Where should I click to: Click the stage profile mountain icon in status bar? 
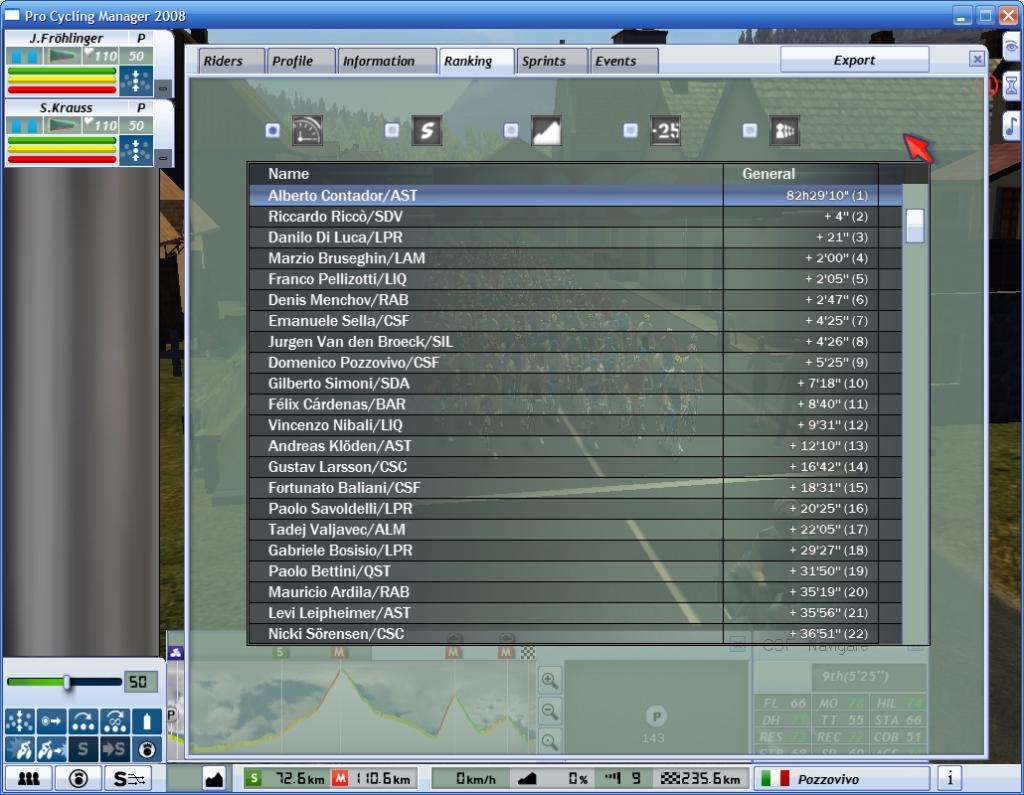[x=214, y=778]
